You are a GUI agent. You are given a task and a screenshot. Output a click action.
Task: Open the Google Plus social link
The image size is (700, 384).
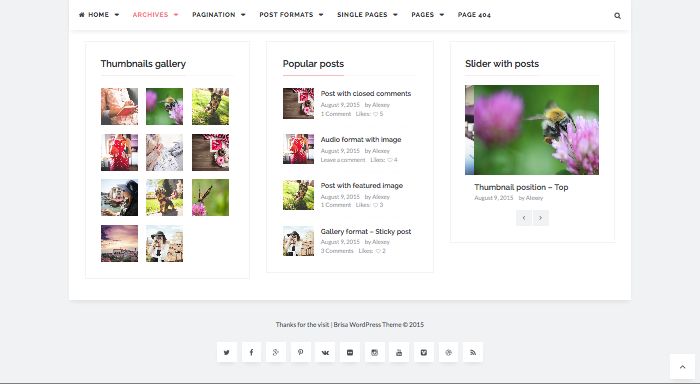276,352
